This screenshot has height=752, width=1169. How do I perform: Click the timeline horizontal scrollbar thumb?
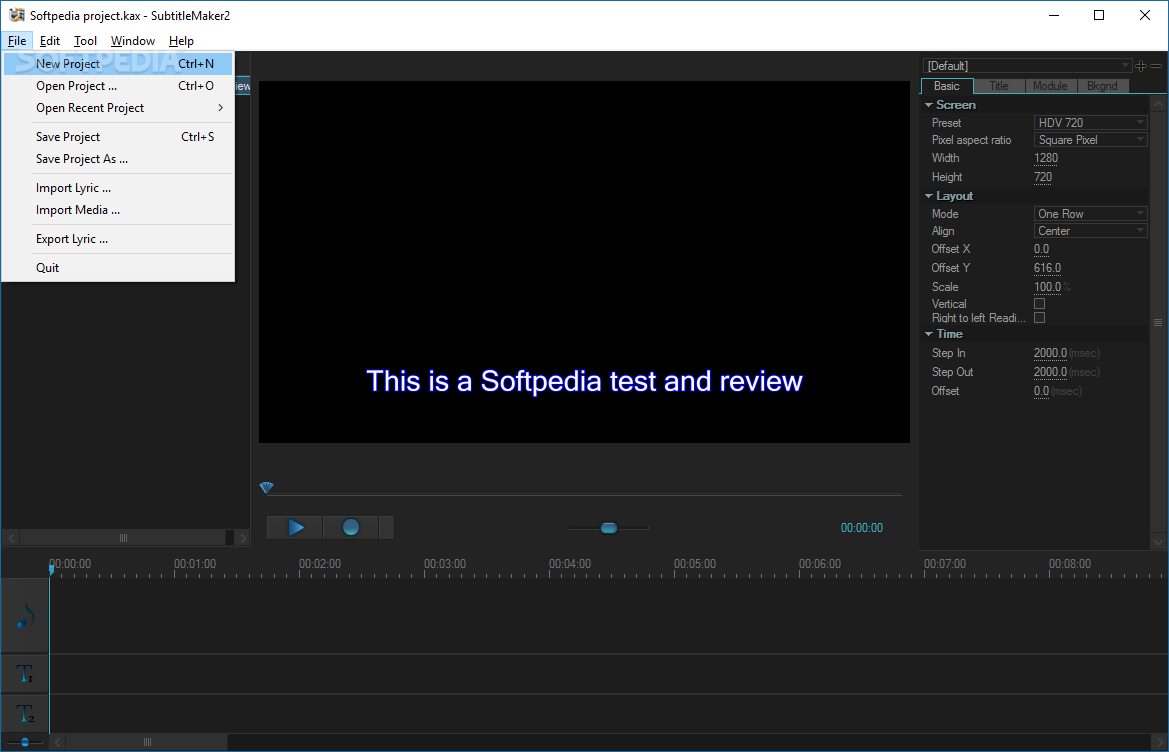click(x=147, y=742)
